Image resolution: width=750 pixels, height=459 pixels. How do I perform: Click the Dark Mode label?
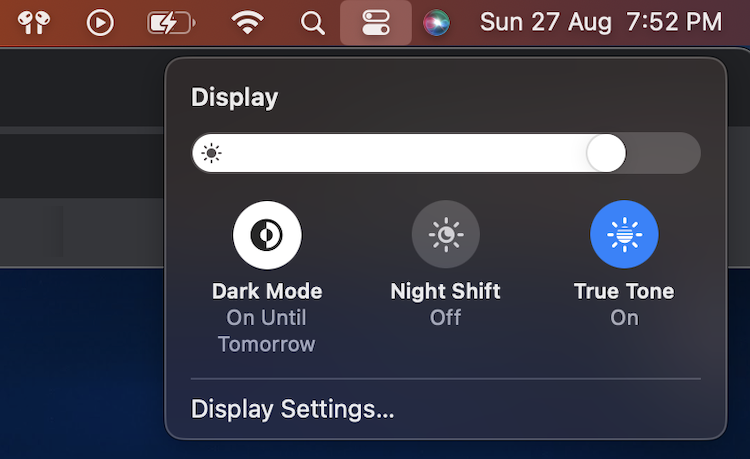pyautogui.click(x=267, y=291)
